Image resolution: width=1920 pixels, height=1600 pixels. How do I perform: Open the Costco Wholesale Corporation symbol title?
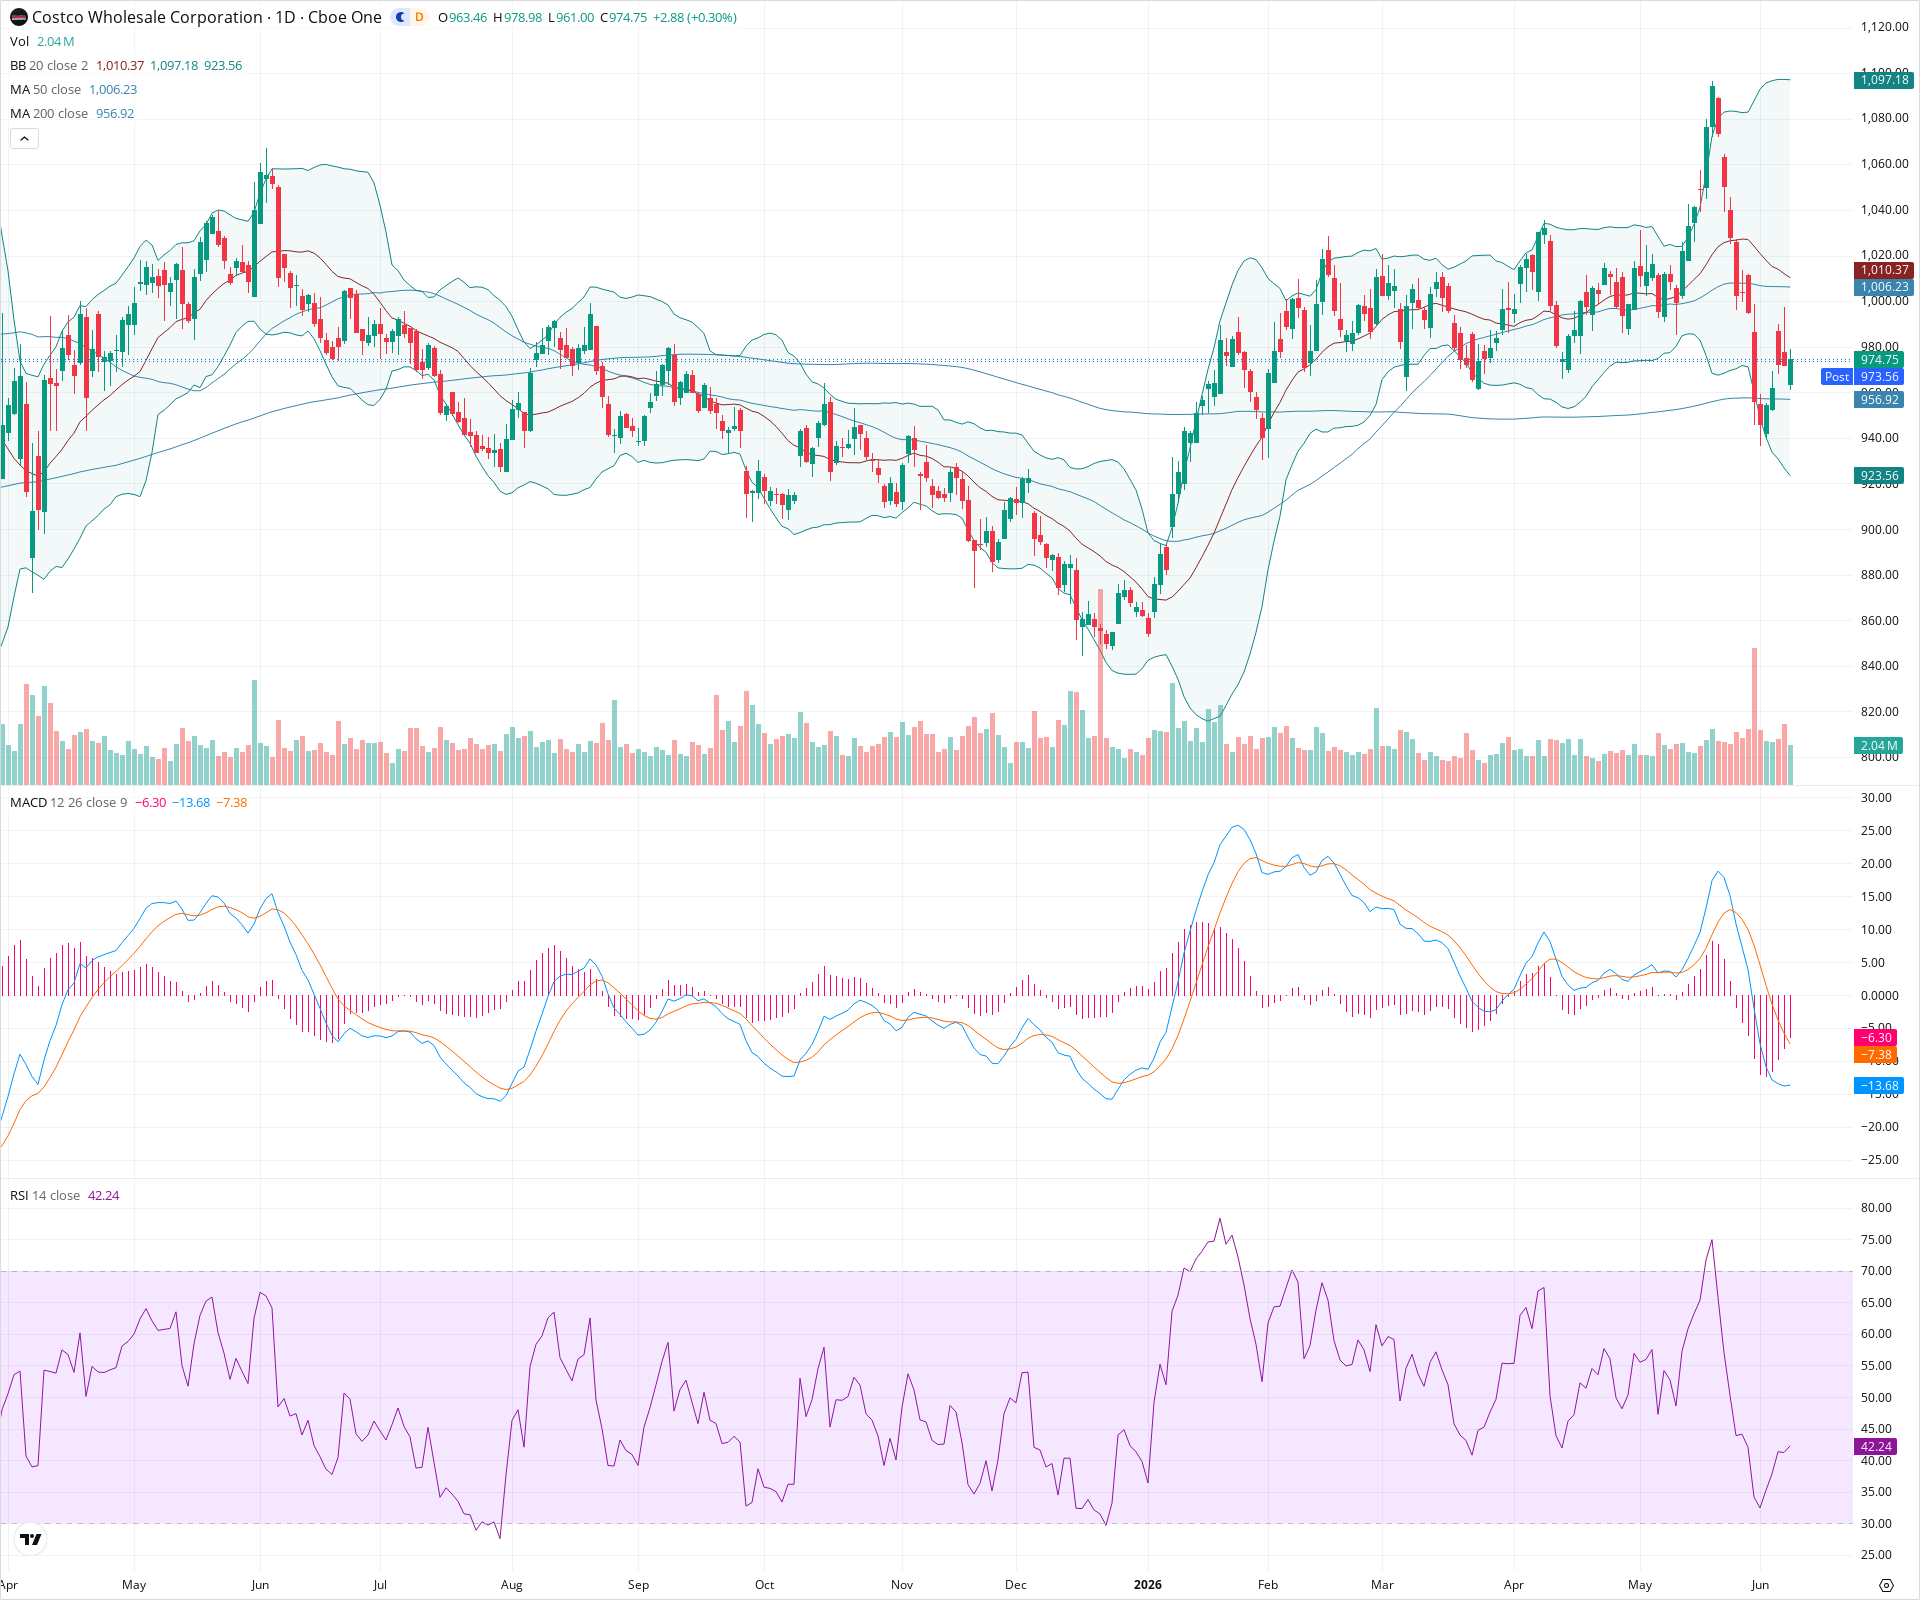coord(147,17)
